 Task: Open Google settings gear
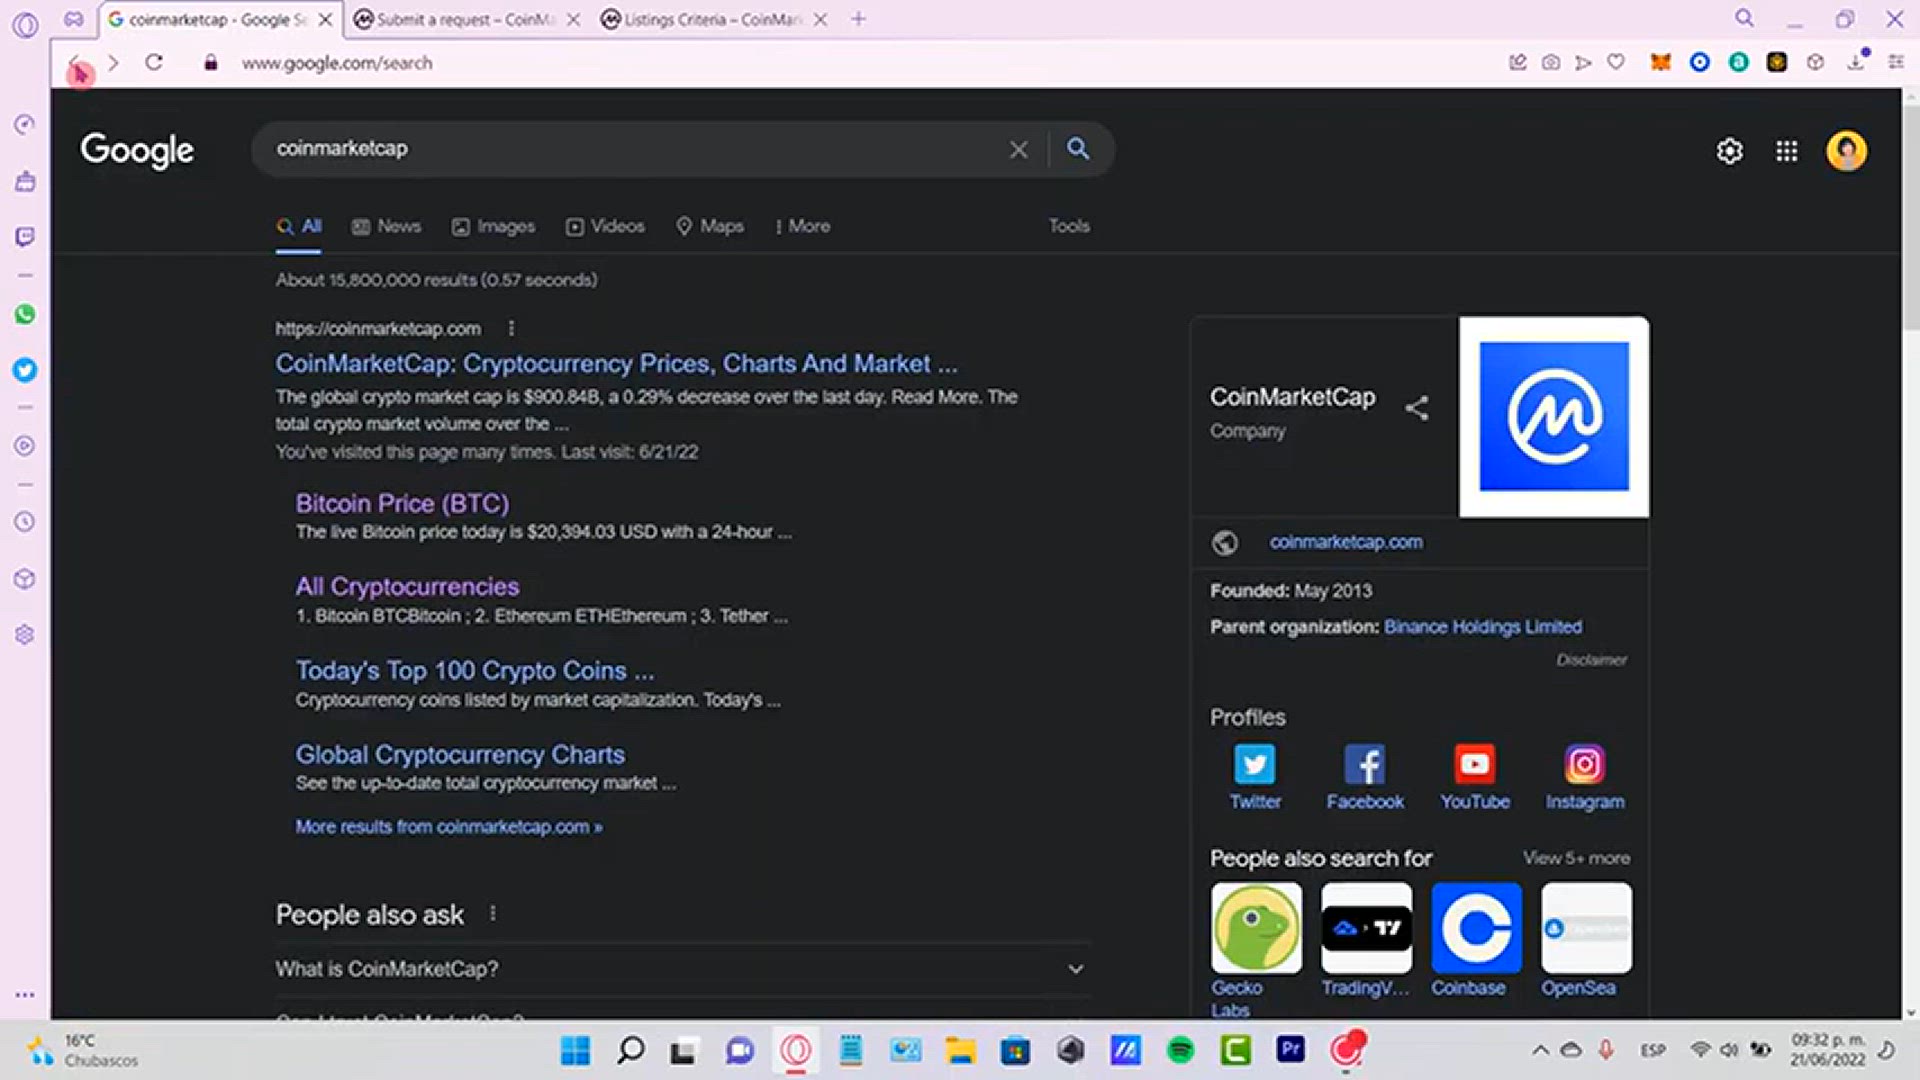(1730, 151)
